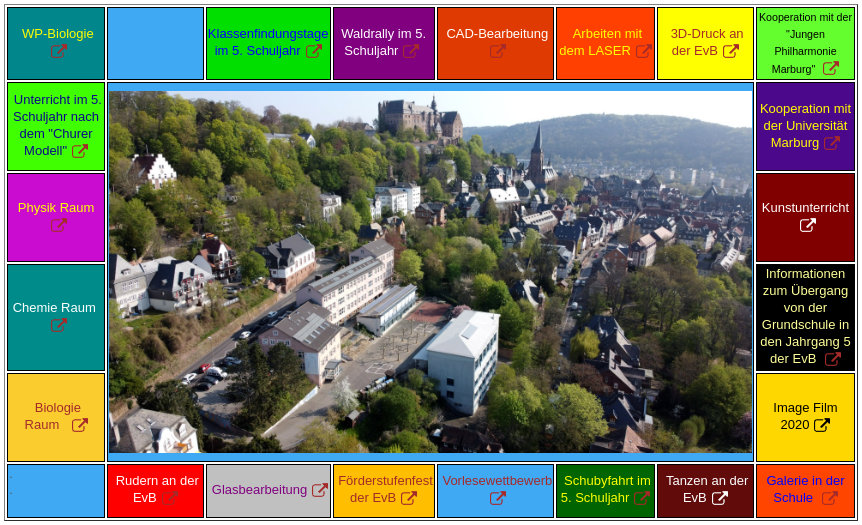
Task: Open Kooperation mit Jungen Philharmonie Marburg
Action: (x=805, y=43)
